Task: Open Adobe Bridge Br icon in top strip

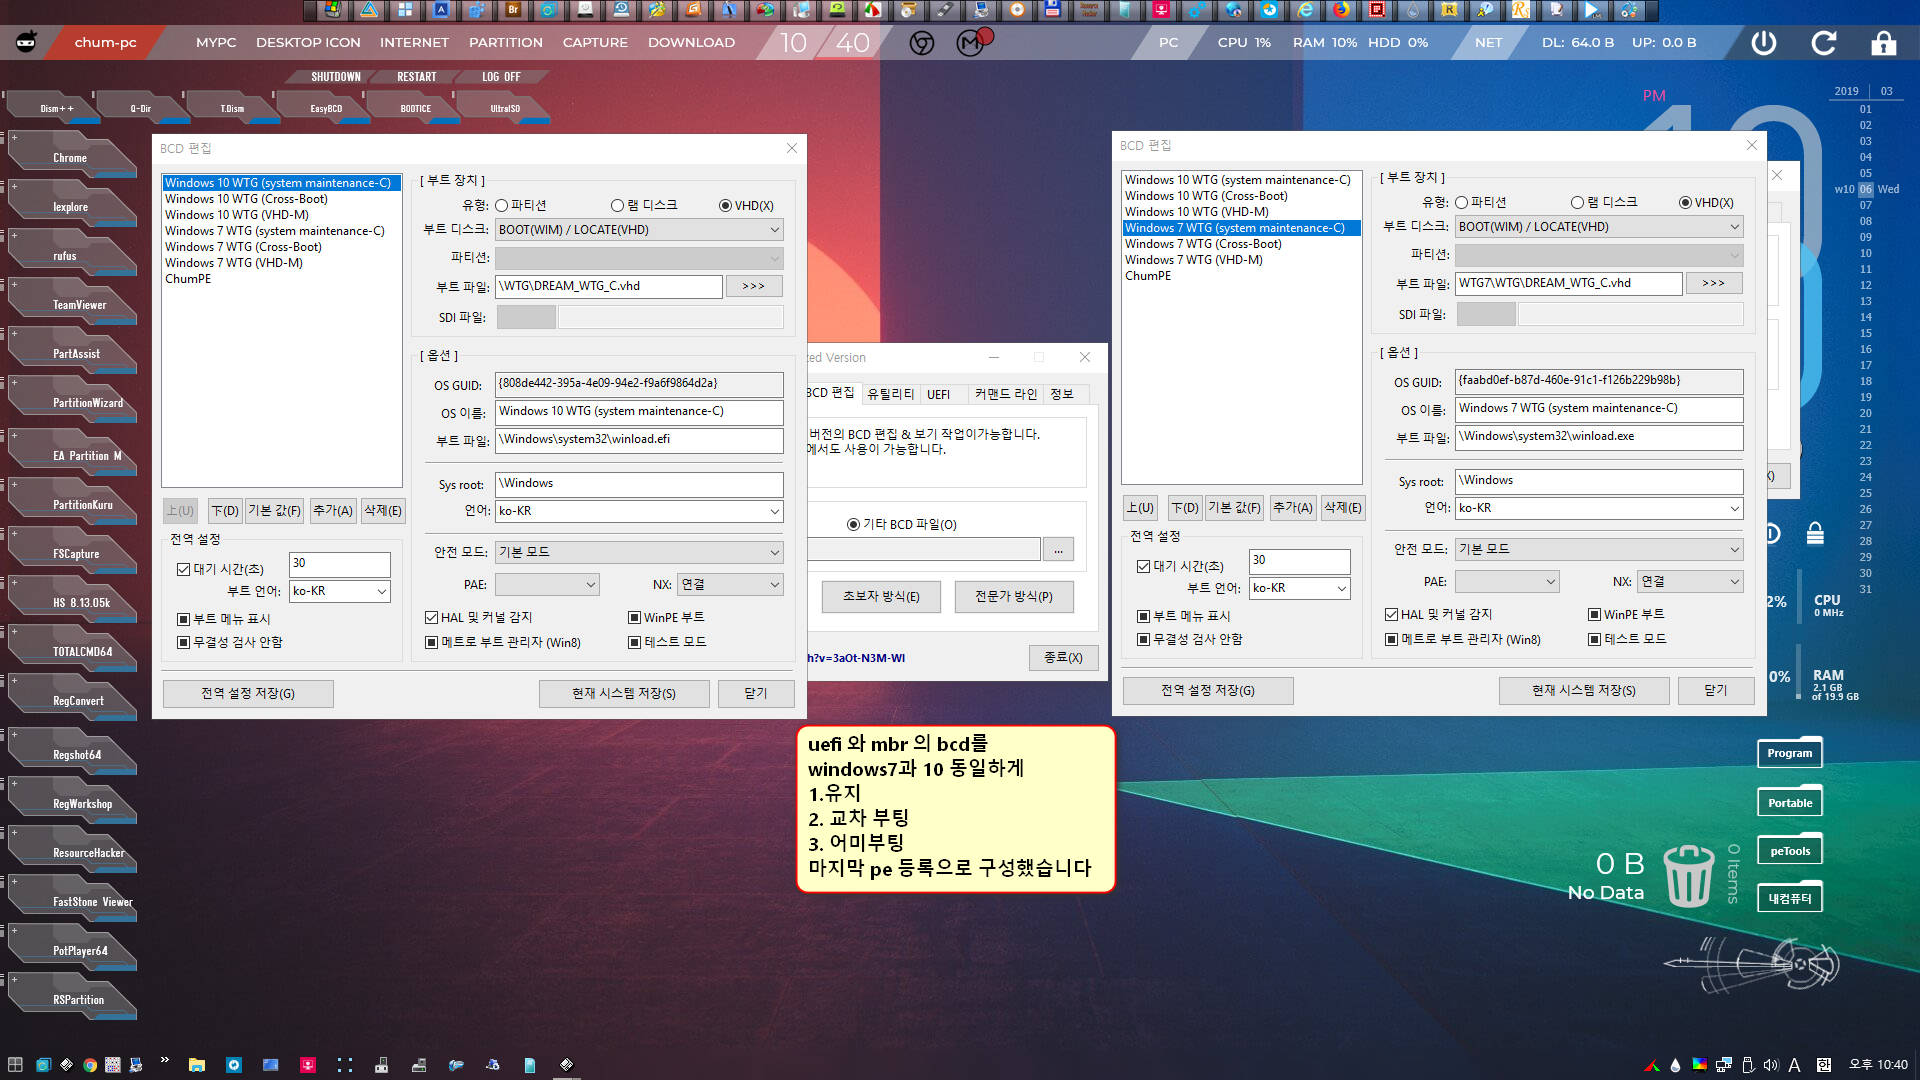Action: (x=513, y=10)
